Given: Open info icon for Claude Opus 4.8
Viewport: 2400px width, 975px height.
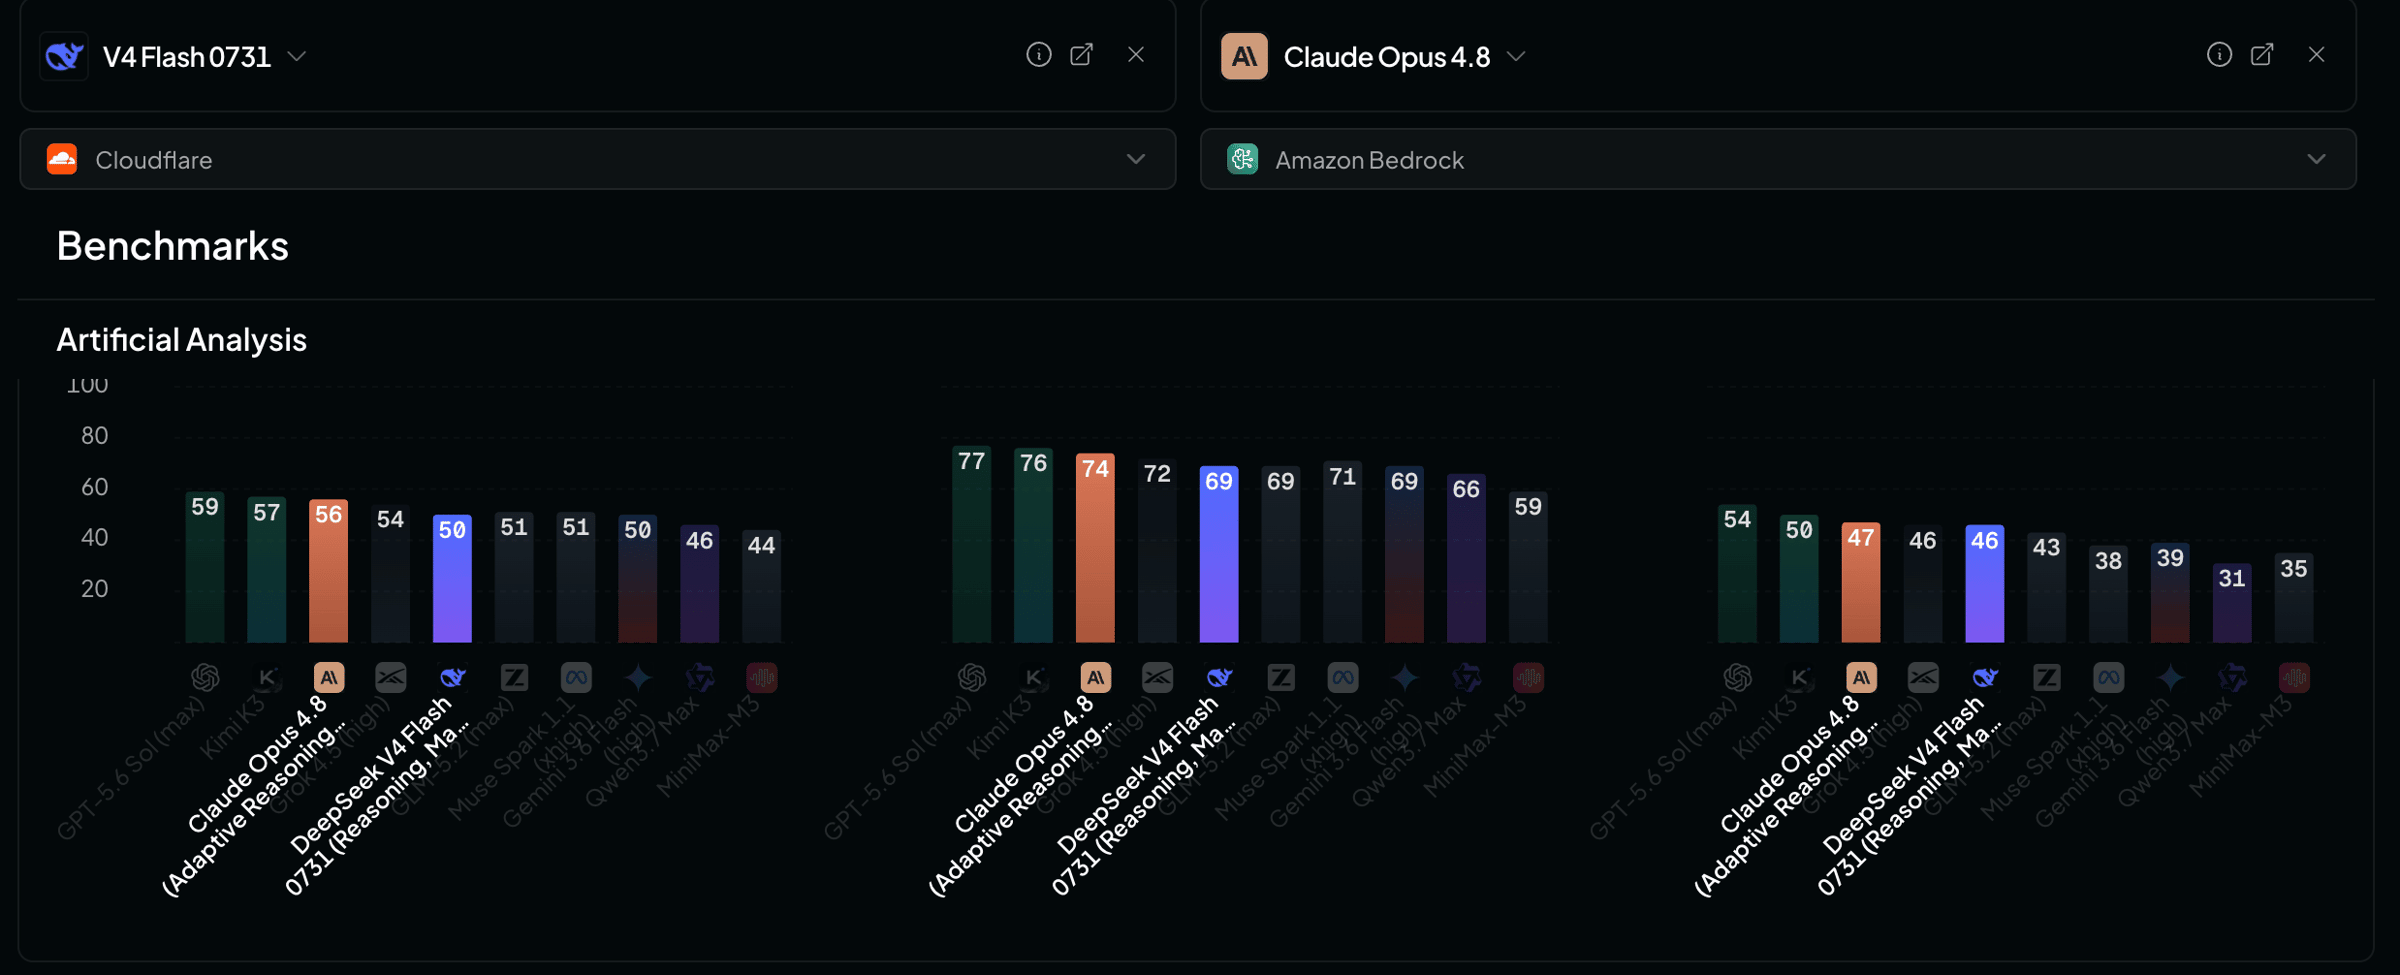Looking at the screenshot, I should [x=2219, y=55].
